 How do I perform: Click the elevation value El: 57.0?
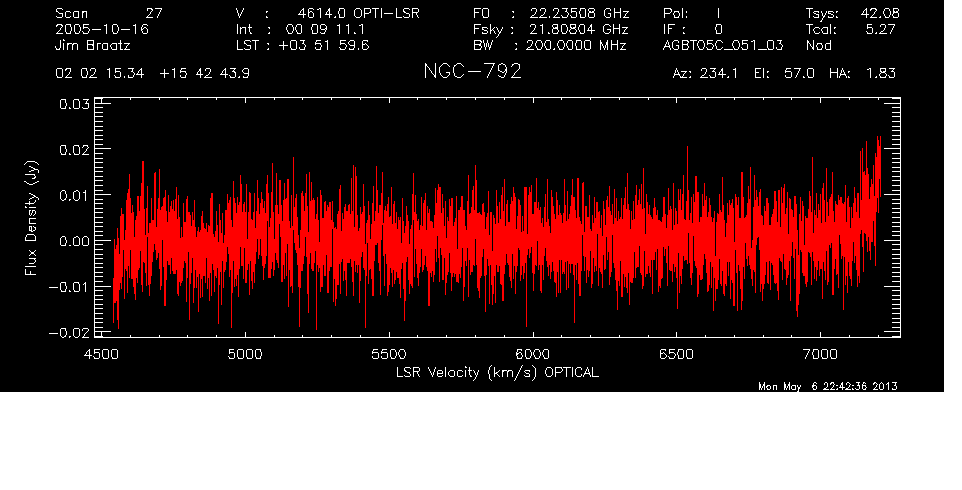coord(784,74)
